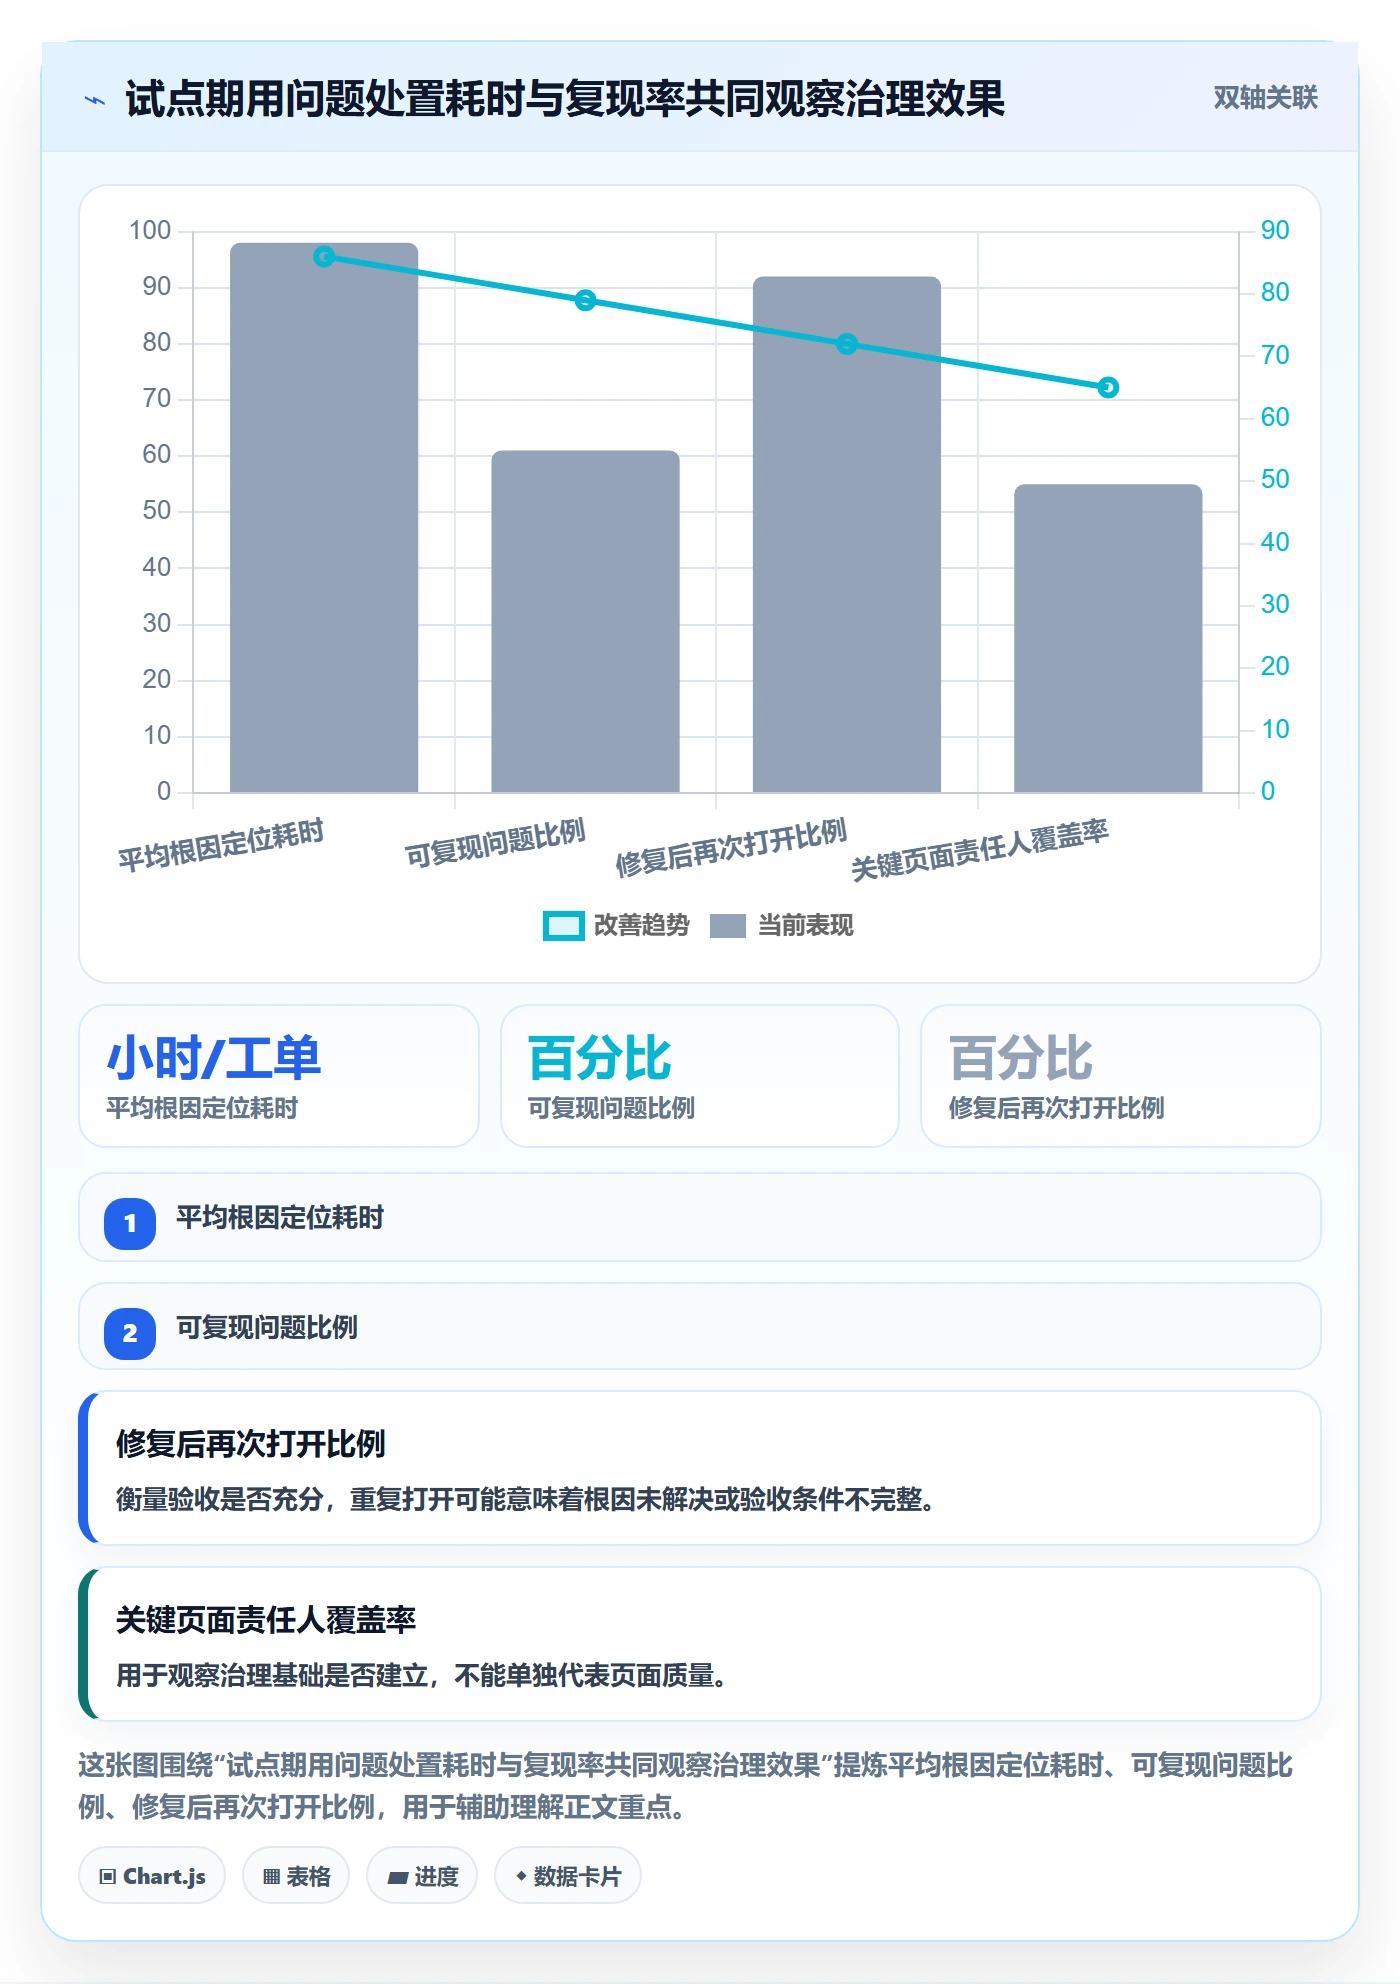Click the 修复后再次打开比例 bar in chart

pyautogui.click(x=847, y=535)
